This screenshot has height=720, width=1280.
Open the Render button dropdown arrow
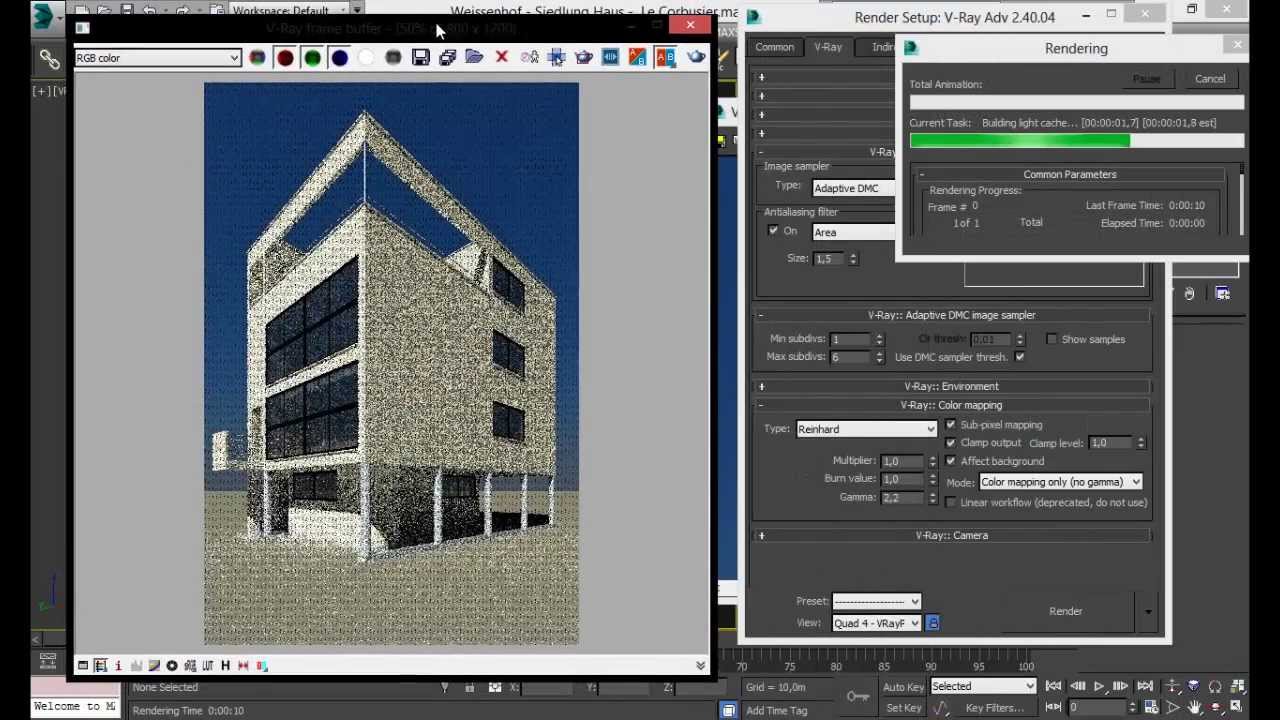[x=1148, y=611]
